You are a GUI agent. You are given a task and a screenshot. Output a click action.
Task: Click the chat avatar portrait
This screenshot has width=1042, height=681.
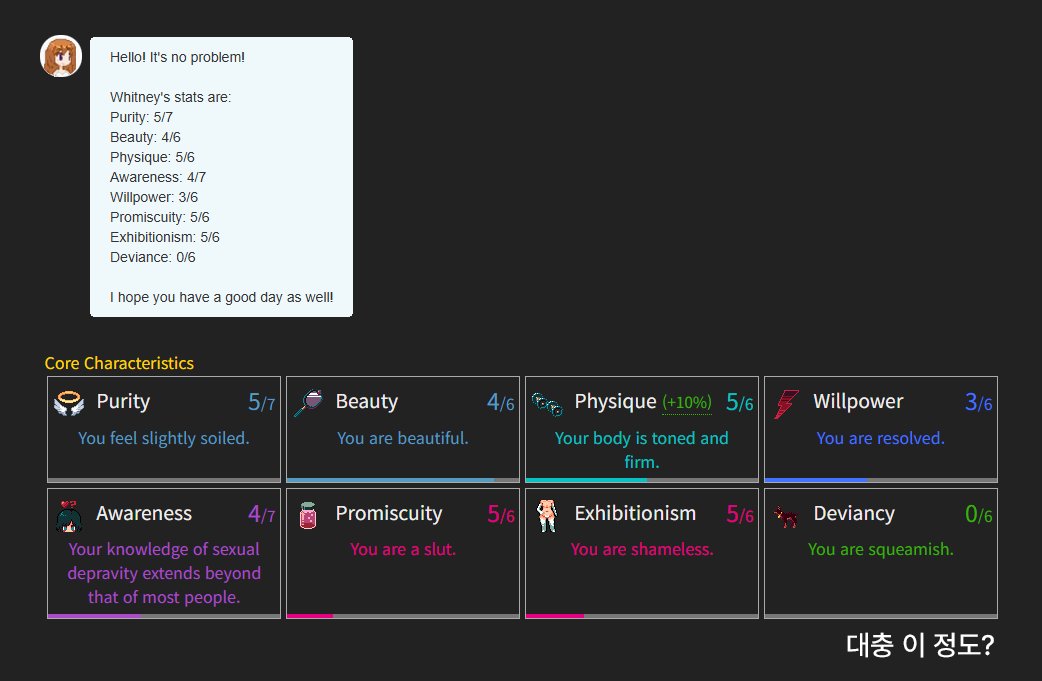(61, 56)
